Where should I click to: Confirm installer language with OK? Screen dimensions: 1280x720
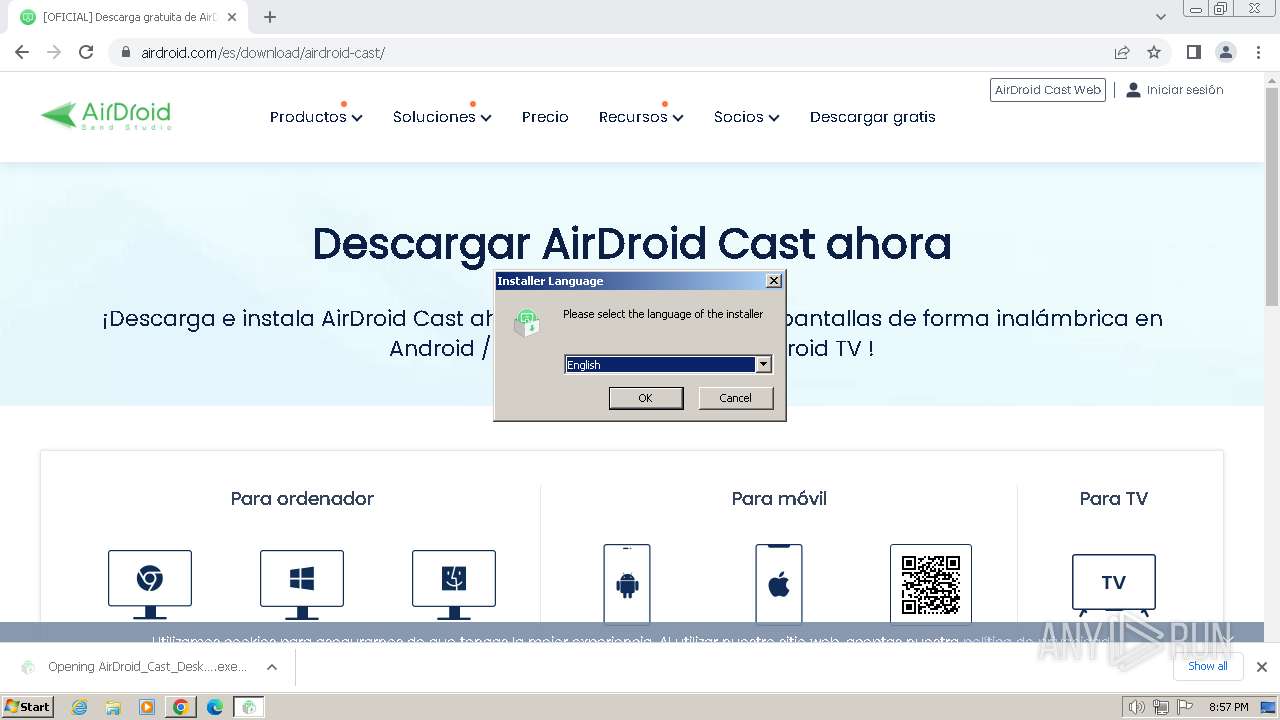click(x=646, y=398)
